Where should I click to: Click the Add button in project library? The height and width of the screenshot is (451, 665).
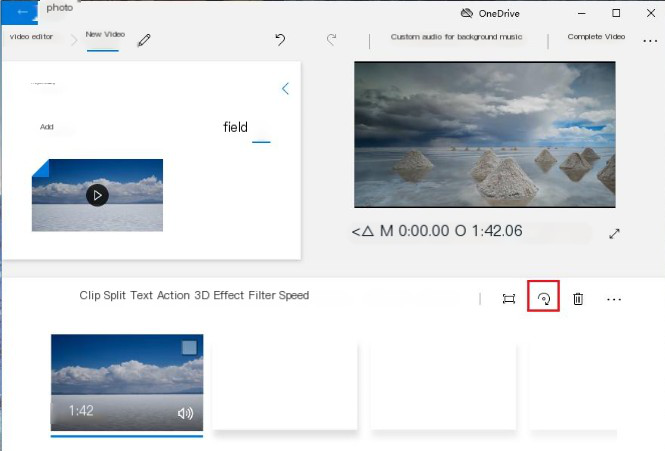pos(47,127)
